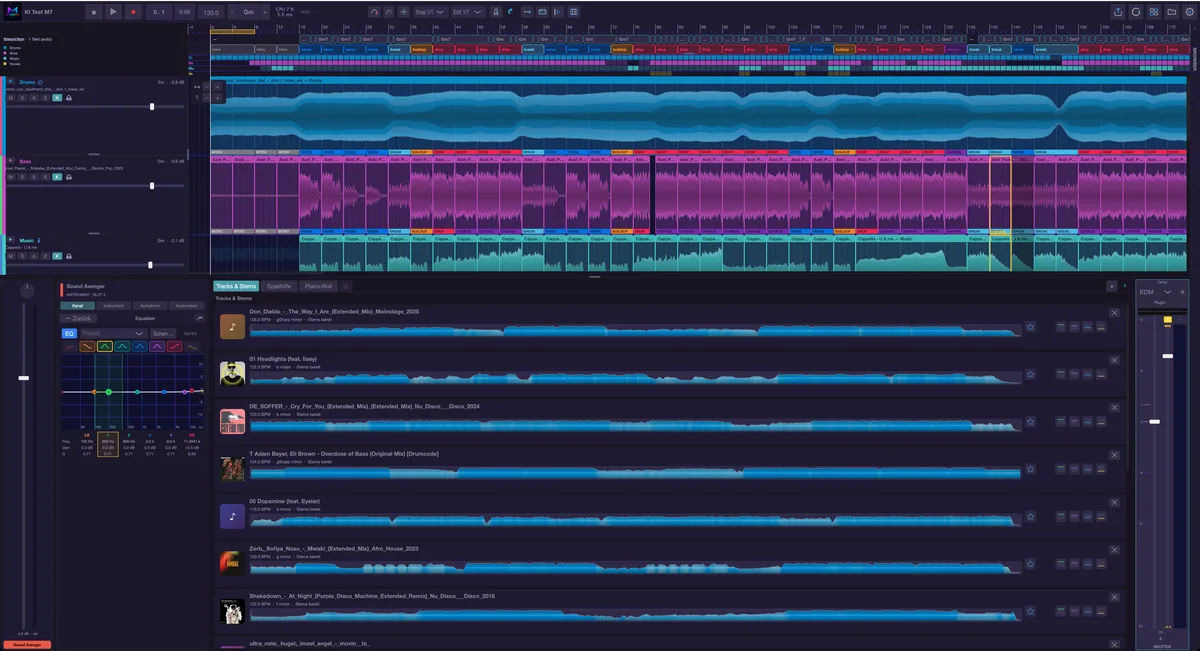This screenshot has width=1200, height=651.
Task: Solo the Bass track
Action: coord(22,176)
